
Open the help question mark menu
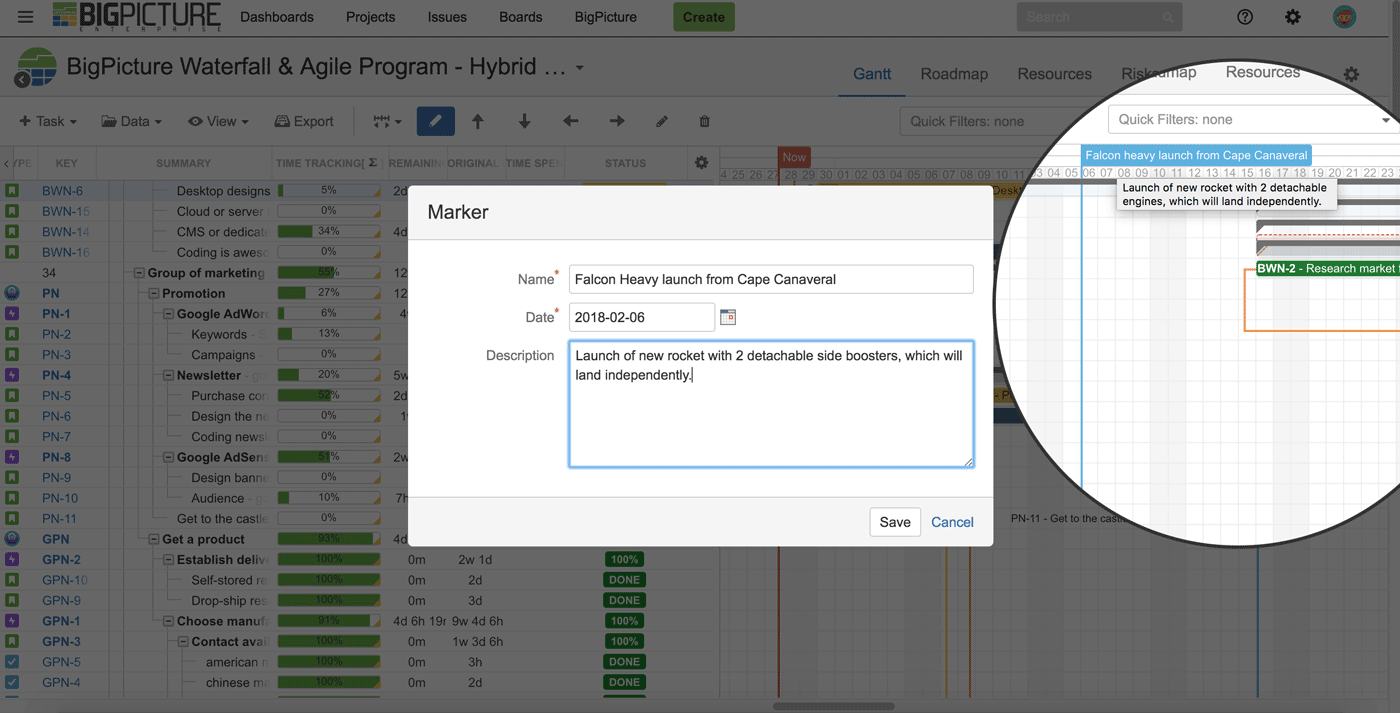[x=1245, y=17]
